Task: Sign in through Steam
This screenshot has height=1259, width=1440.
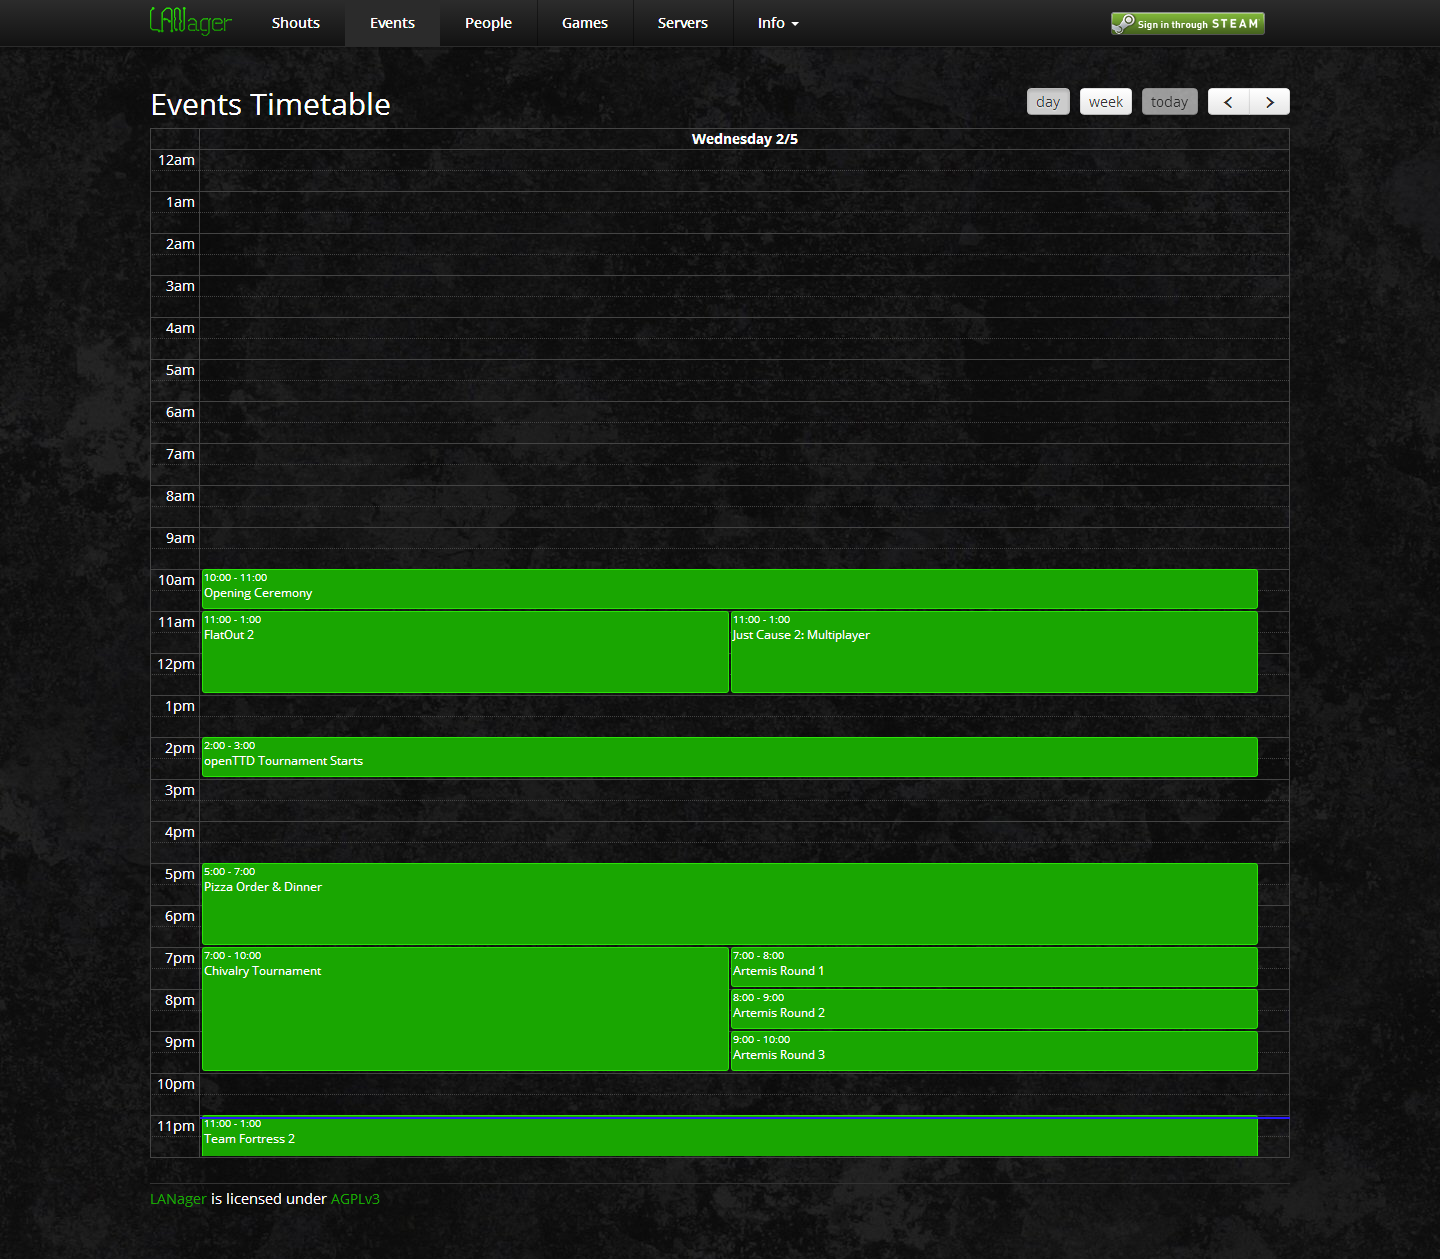Action: click(1188, 23)
